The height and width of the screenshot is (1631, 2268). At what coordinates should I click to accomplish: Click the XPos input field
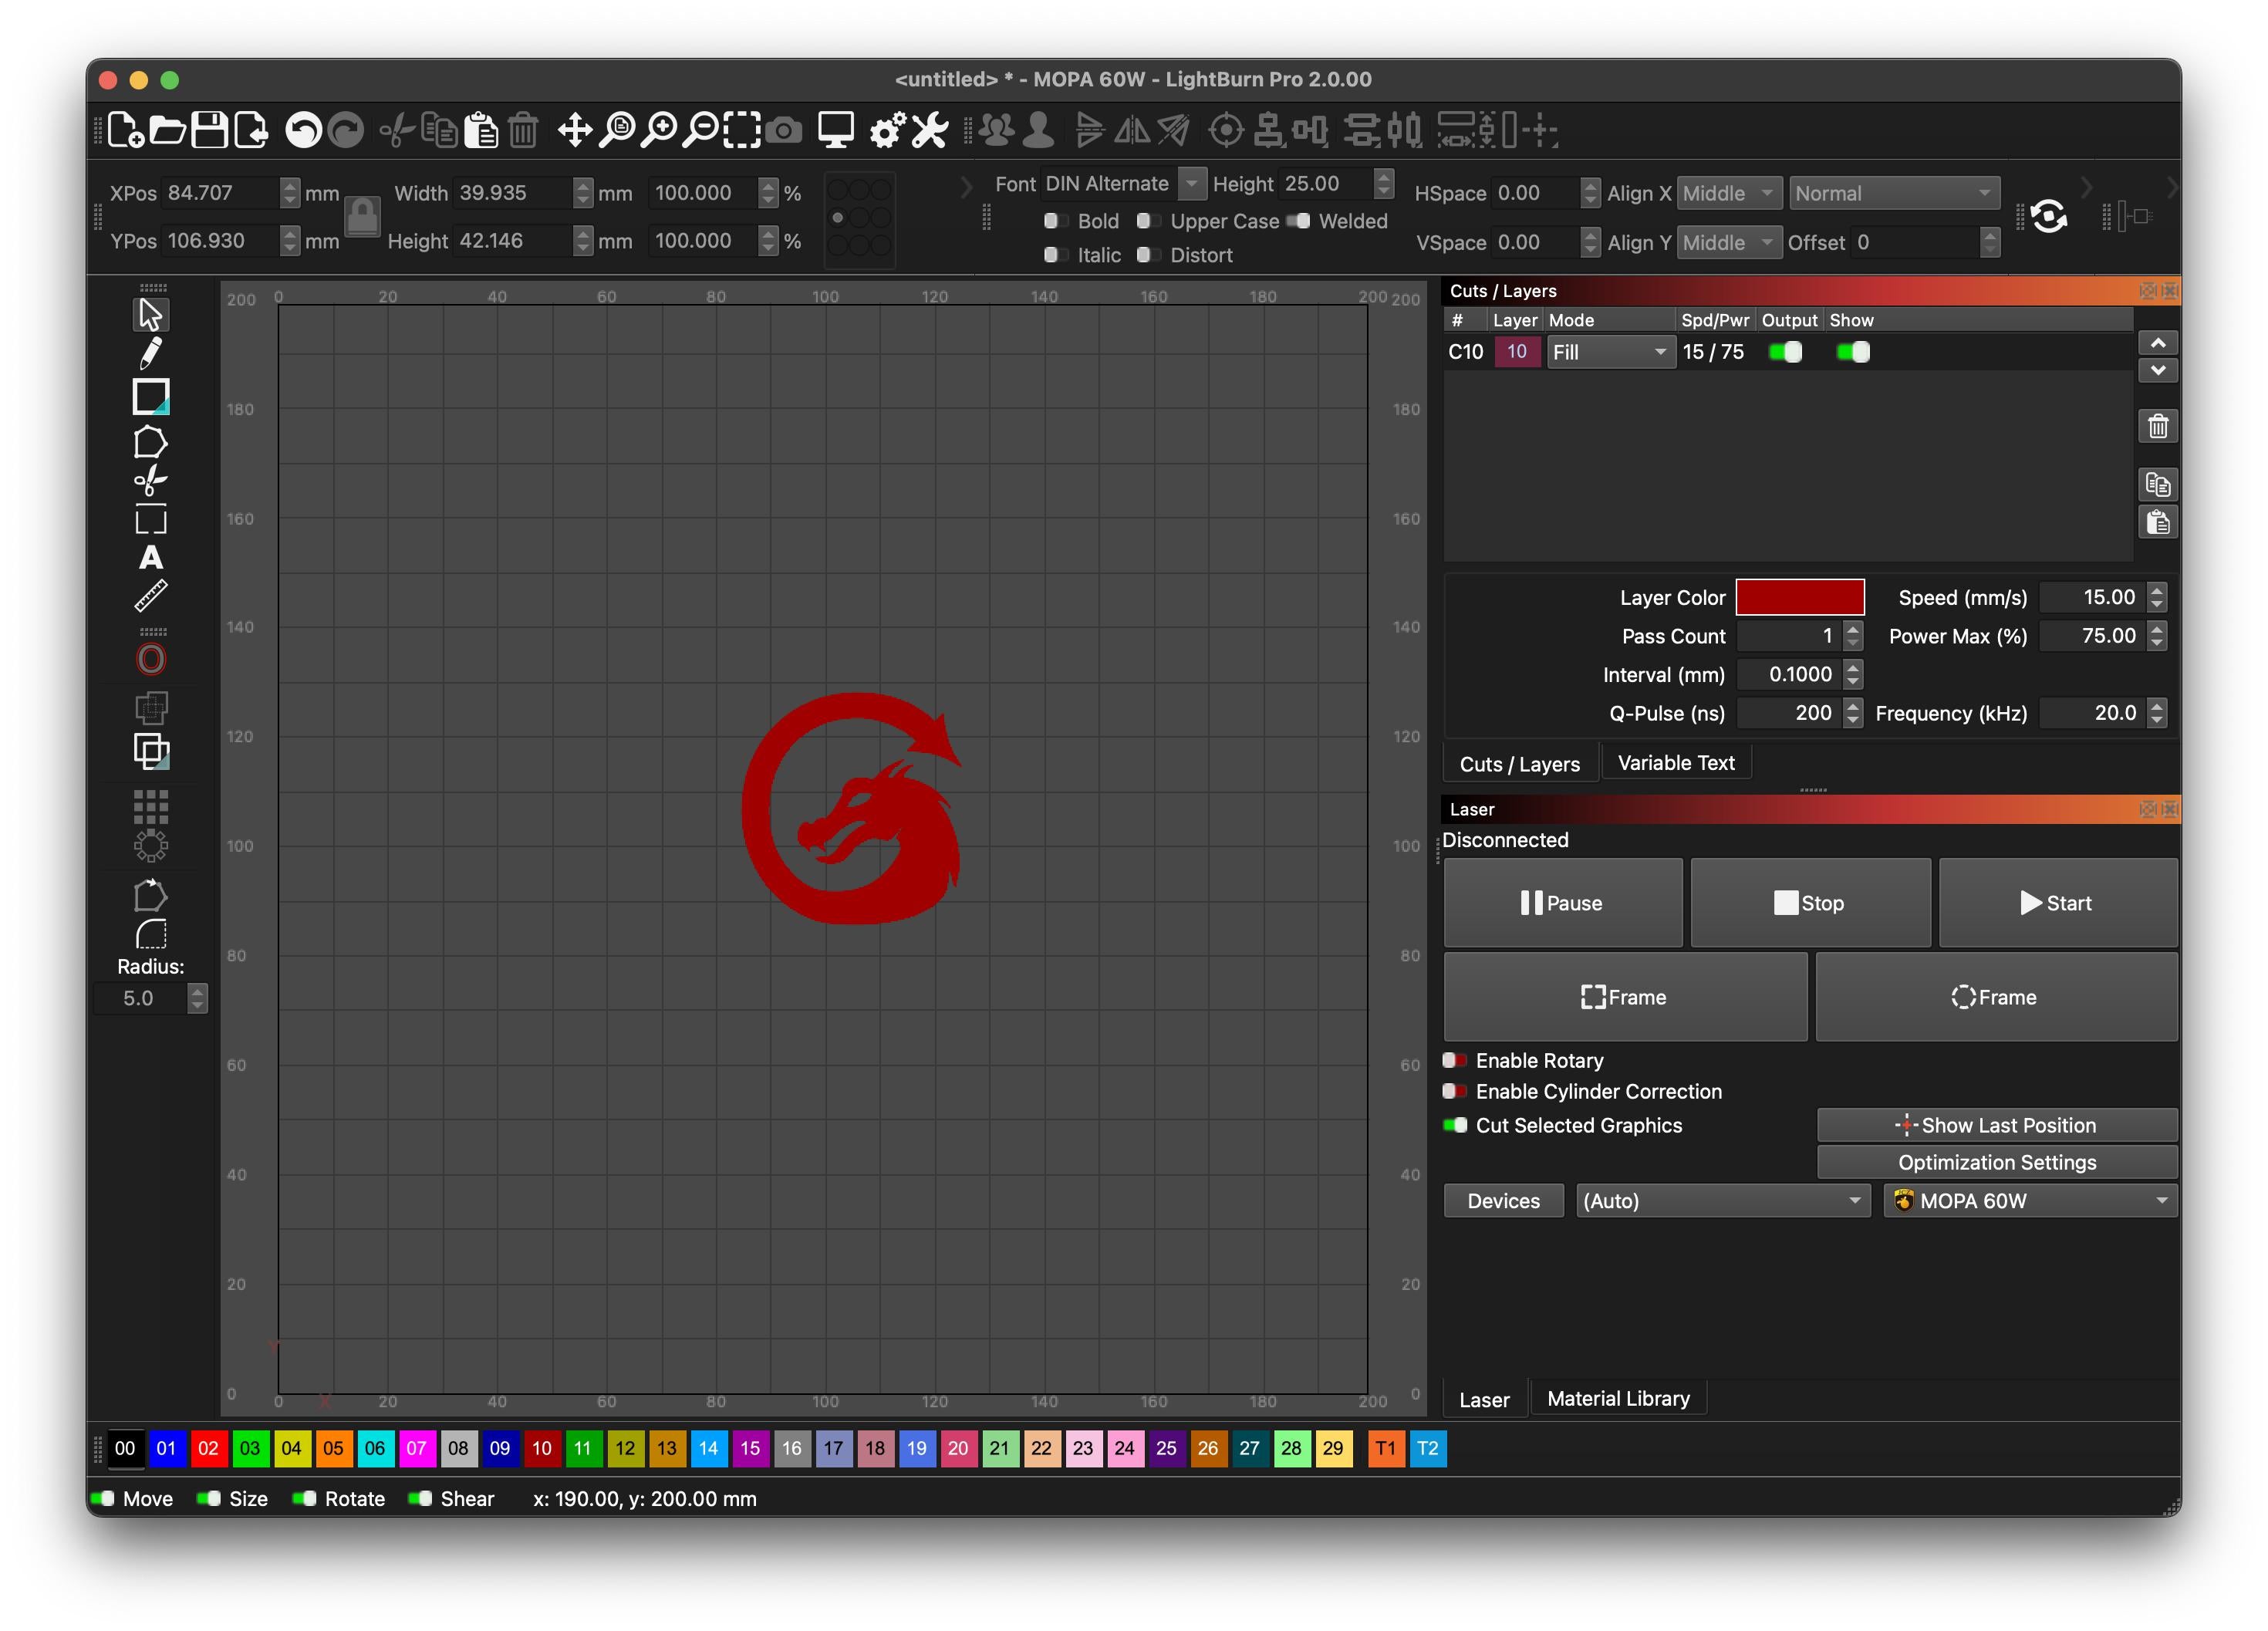[222, 193]
